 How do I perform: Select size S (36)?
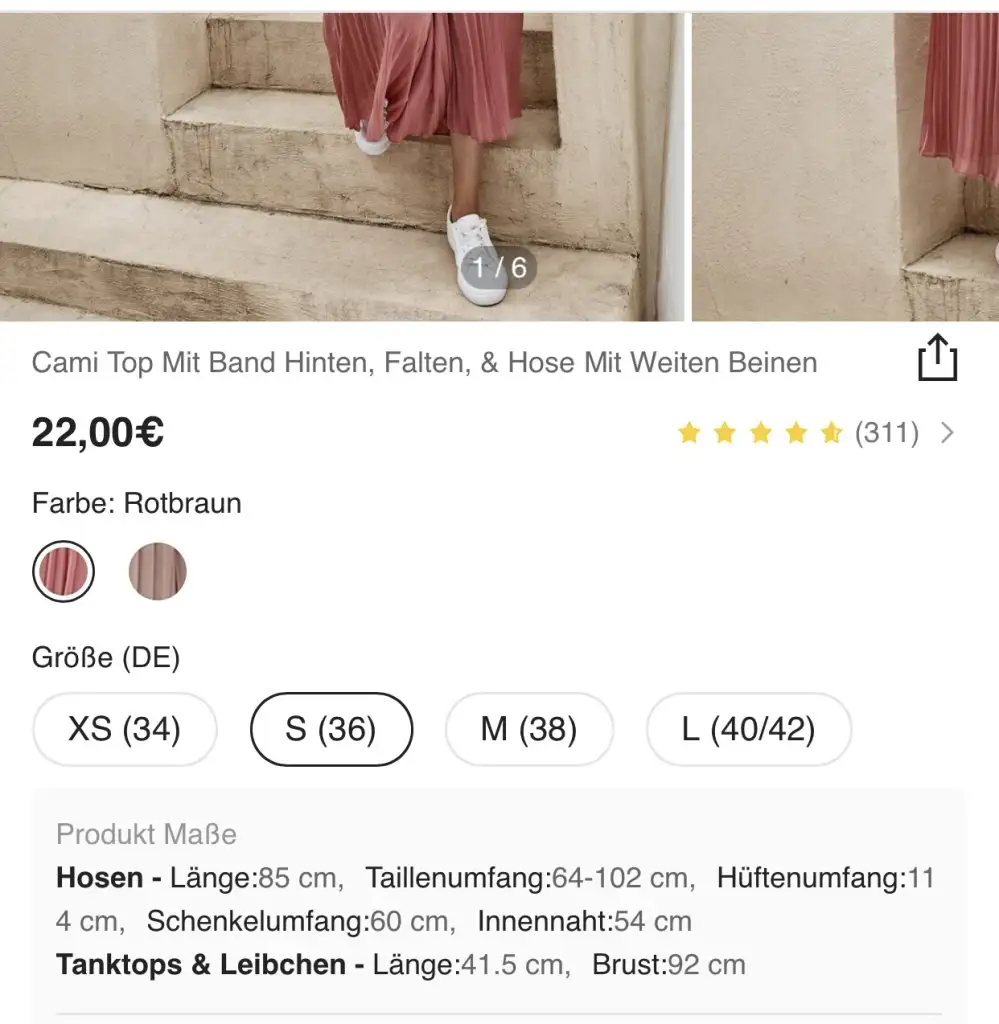coord(331,729)
